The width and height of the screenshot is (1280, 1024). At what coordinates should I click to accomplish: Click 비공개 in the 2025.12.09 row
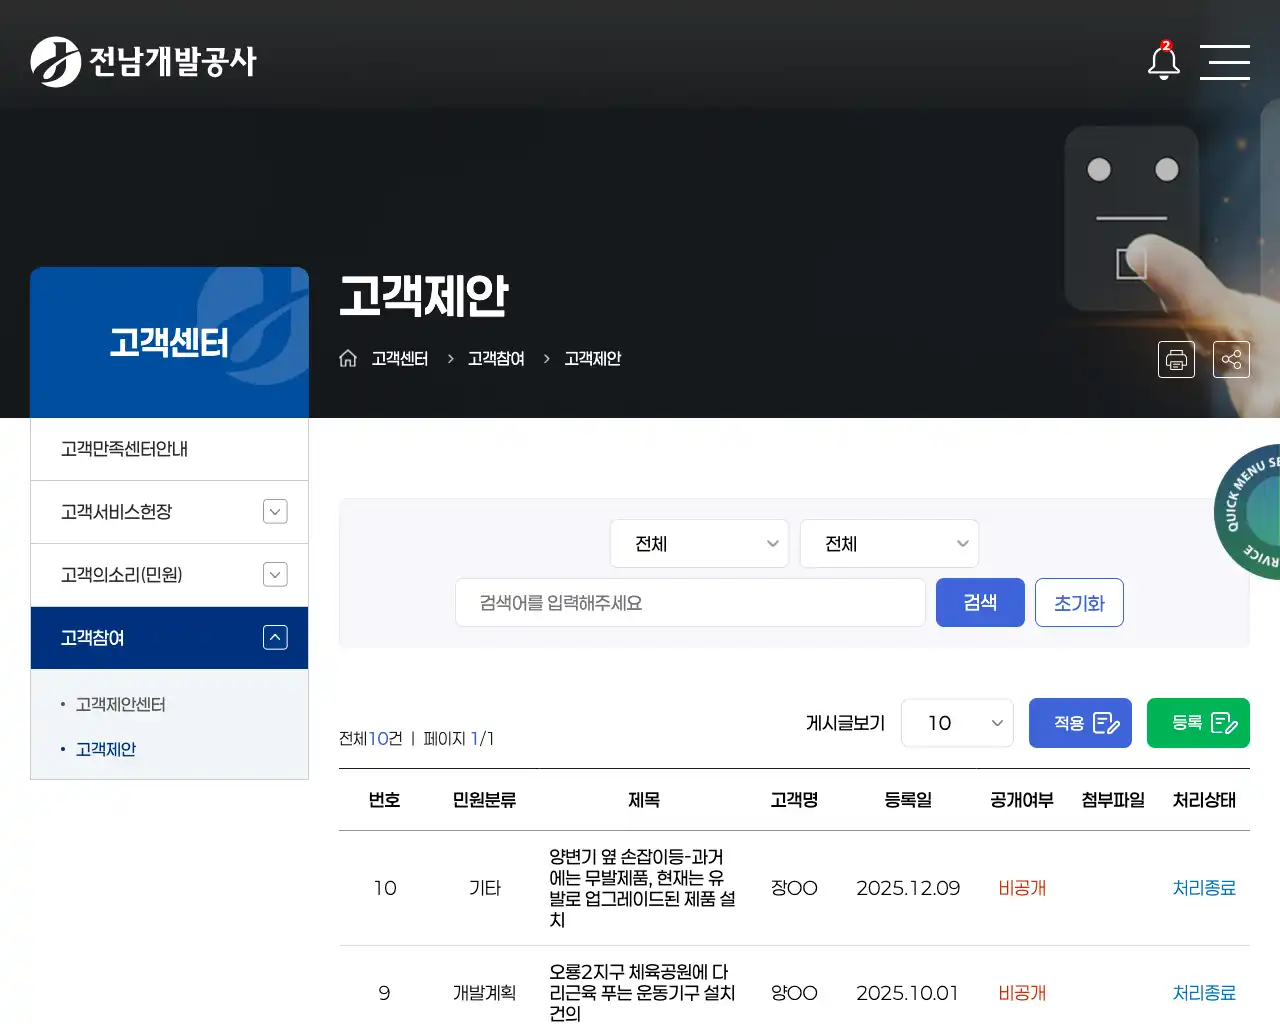pyautogui.click(x=1022, y=887)
